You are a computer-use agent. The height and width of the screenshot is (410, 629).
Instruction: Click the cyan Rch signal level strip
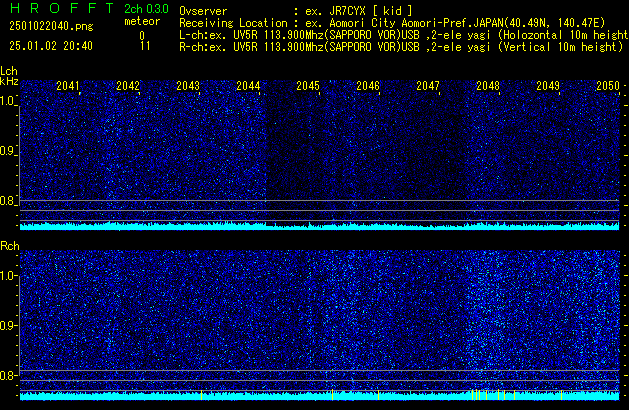pos(319,396)
